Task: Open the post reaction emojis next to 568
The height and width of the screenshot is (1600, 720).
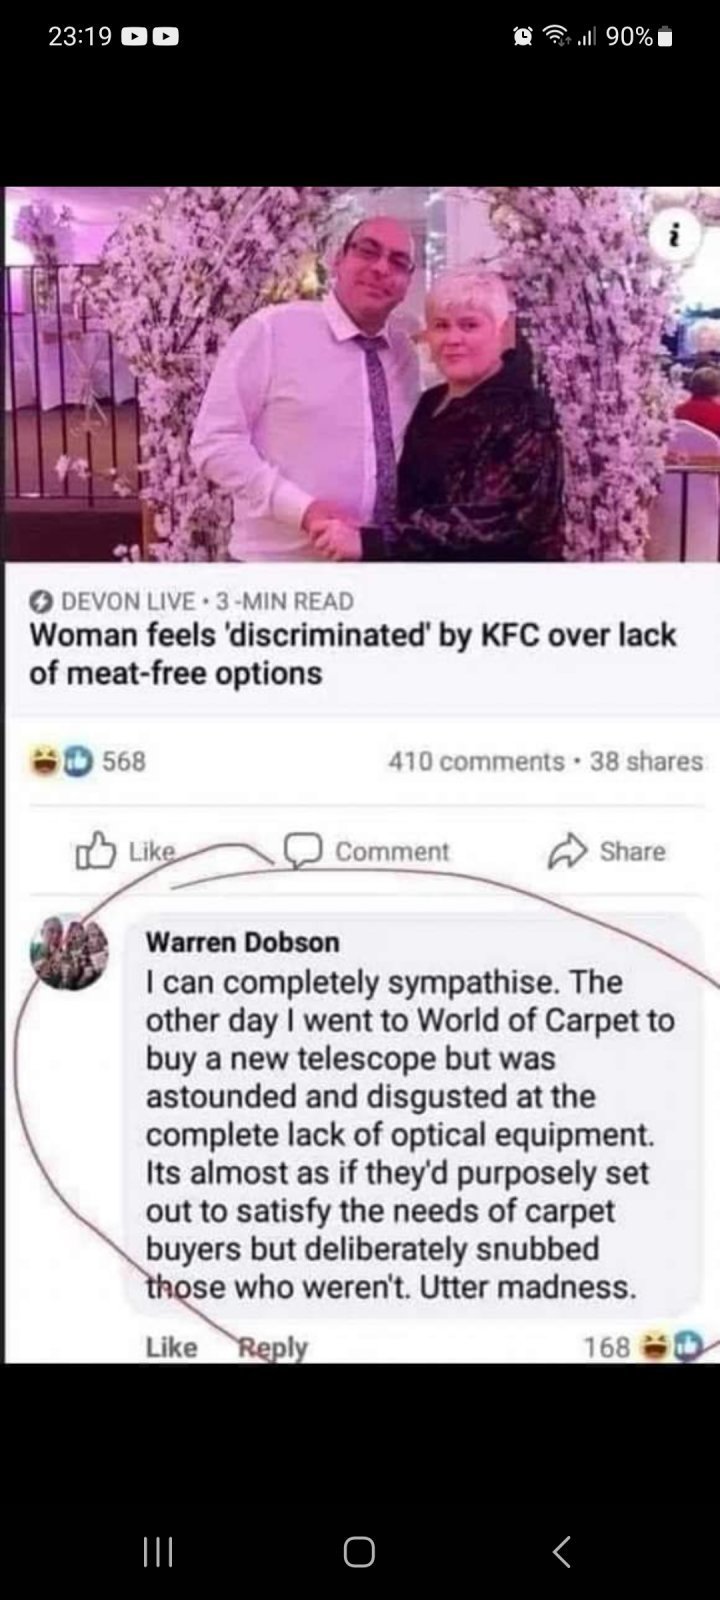Action: pyautogui.click(x=61, y=761)
